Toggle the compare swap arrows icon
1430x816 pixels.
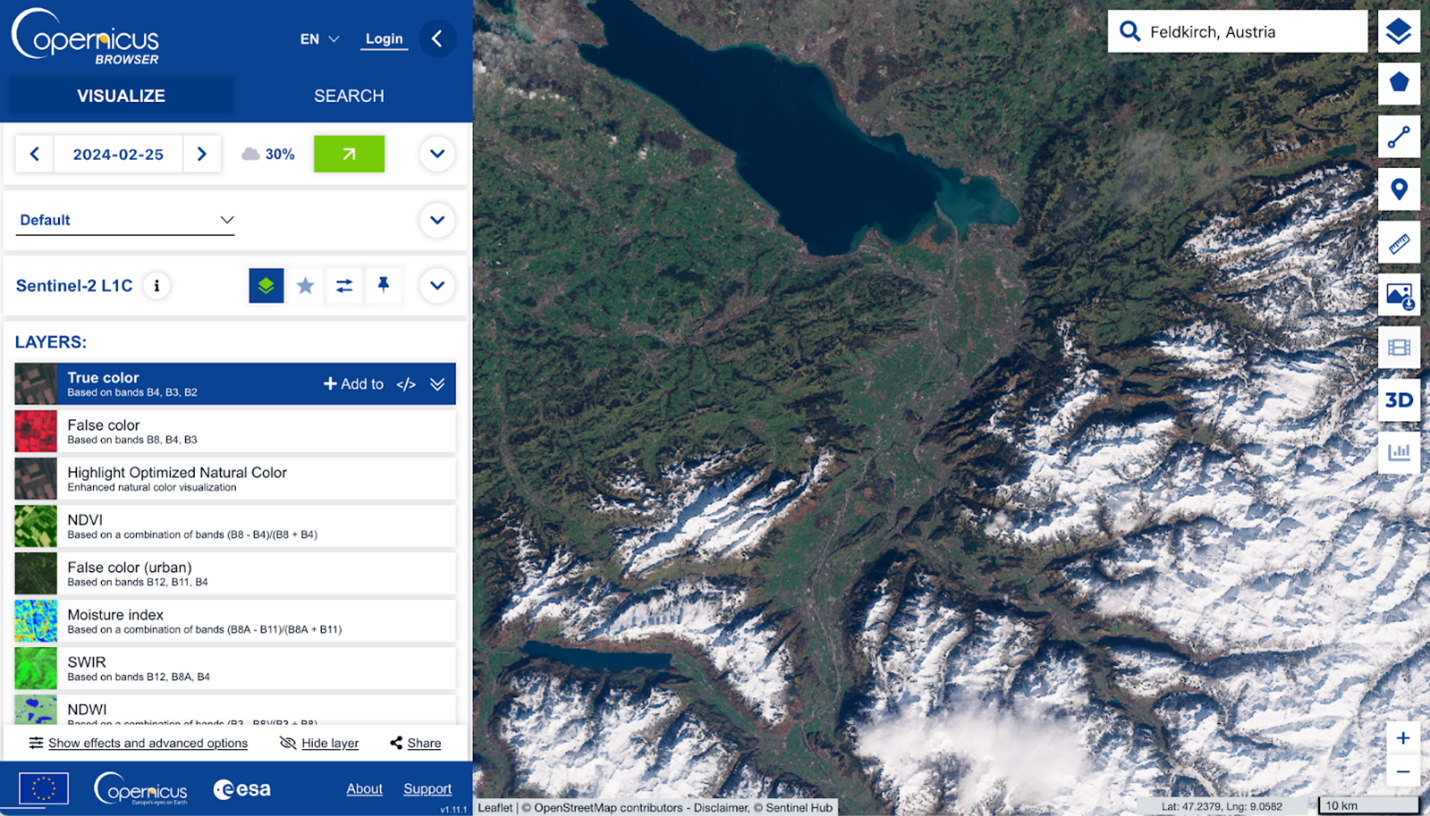344,286
